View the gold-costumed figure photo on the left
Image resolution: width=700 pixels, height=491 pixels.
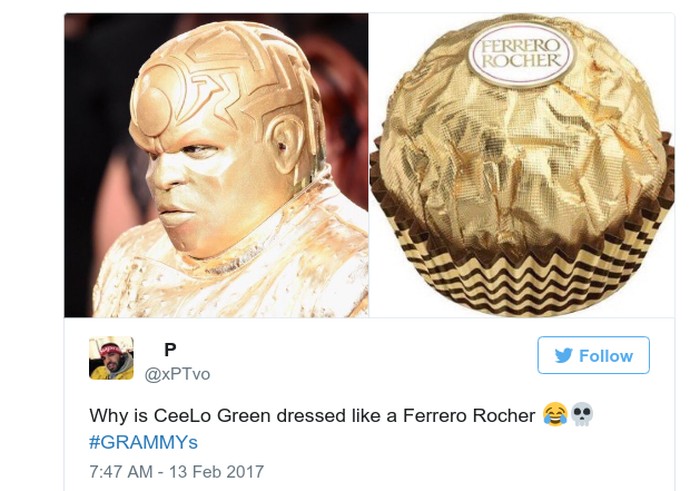coord(217,165)
